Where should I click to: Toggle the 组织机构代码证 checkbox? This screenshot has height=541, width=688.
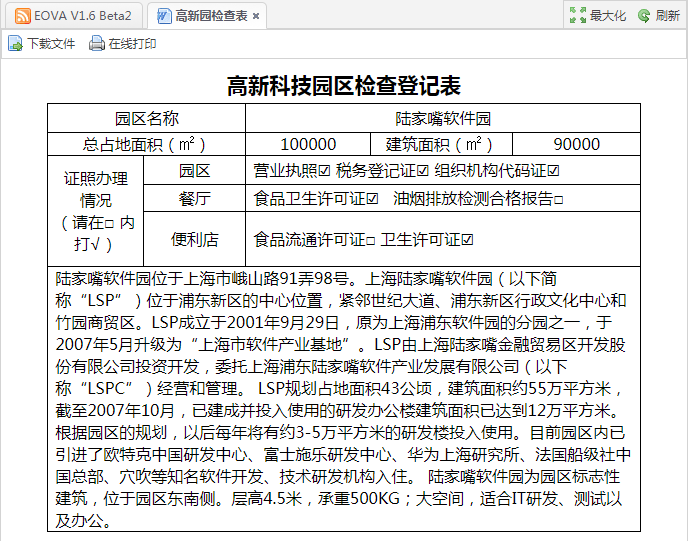[553, 171]
